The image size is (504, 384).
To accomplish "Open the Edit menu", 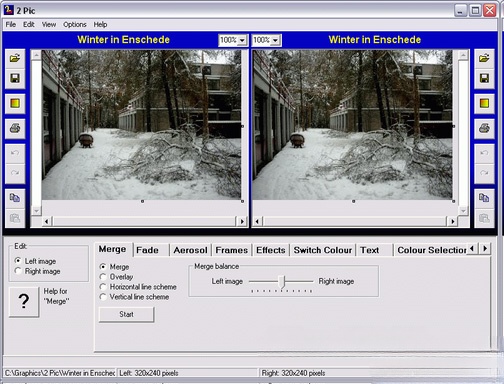I will (29, 24).
